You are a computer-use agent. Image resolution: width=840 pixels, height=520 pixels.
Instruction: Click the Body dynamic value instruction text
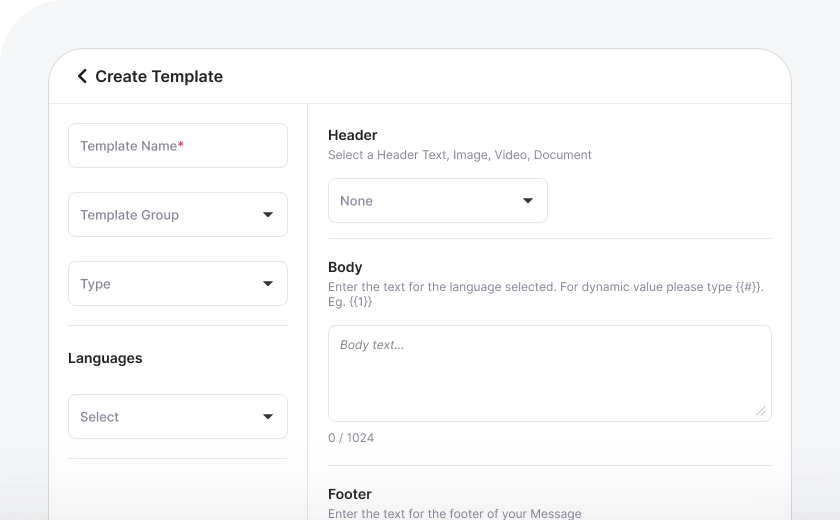pyautogui.click(x=545, y=287)
